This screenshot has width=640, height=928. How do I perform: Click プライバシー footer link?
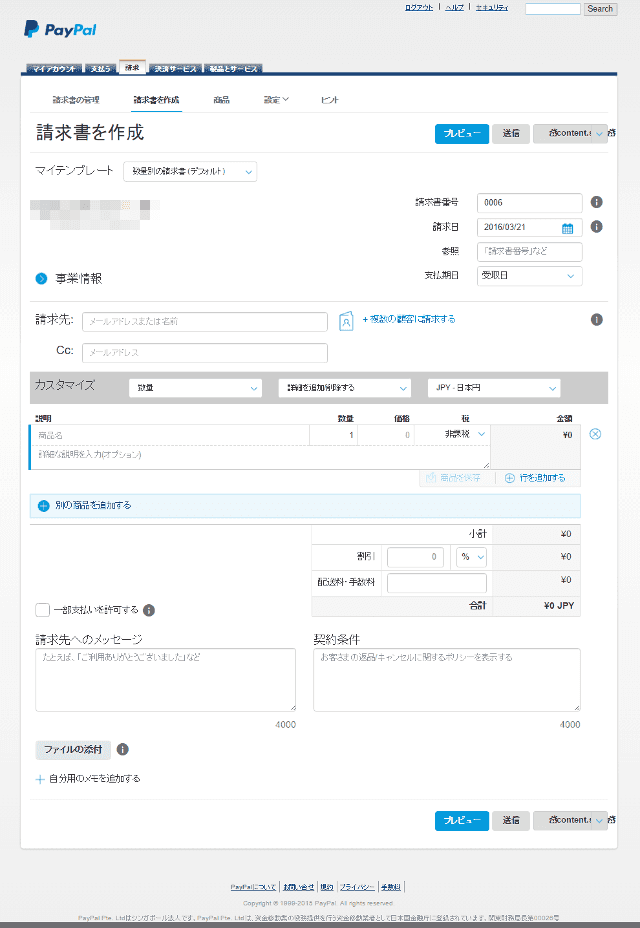pyautogui.click(x=358, y=887)
